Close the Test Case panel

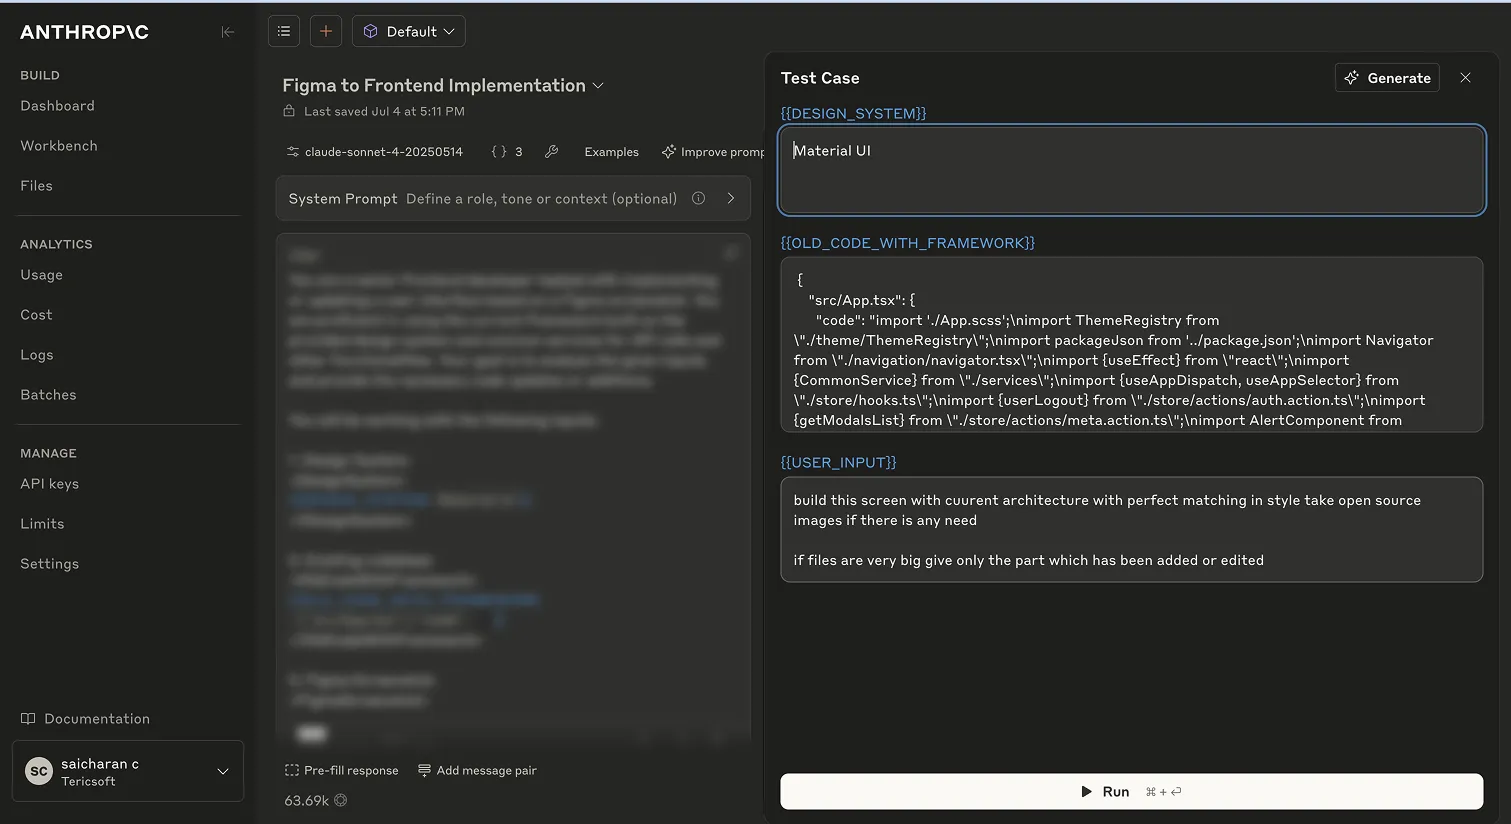pyautogui.click(x=1465, y=78)
